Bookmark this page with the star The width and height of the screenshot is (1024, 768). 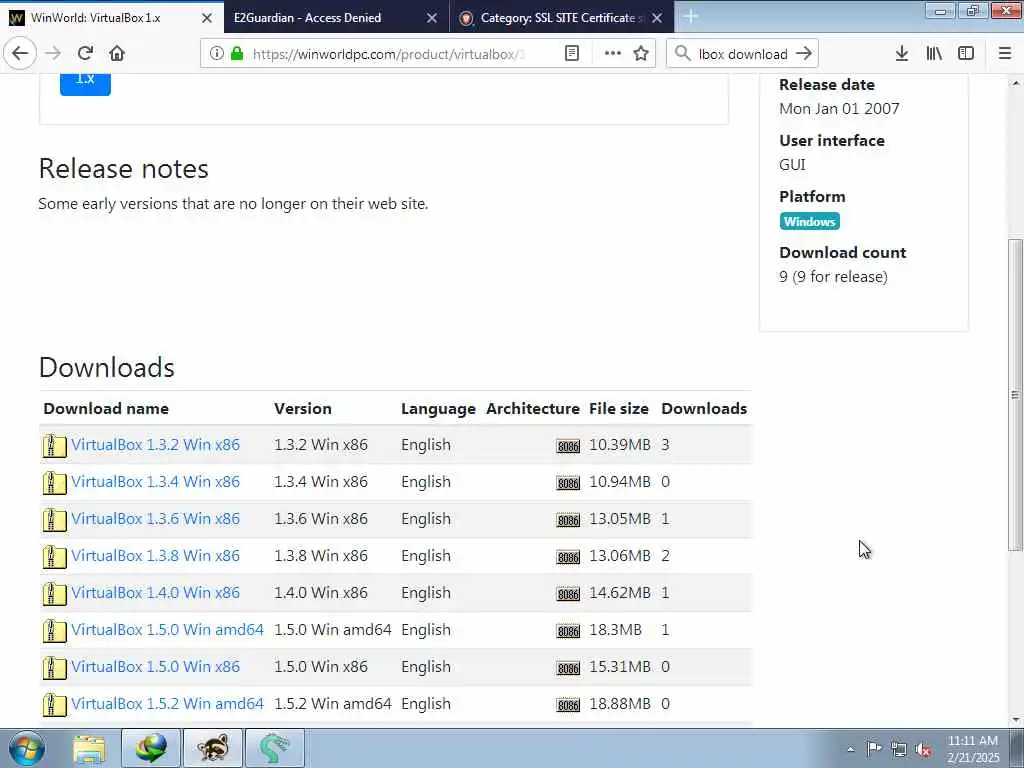tap(641, 54)
